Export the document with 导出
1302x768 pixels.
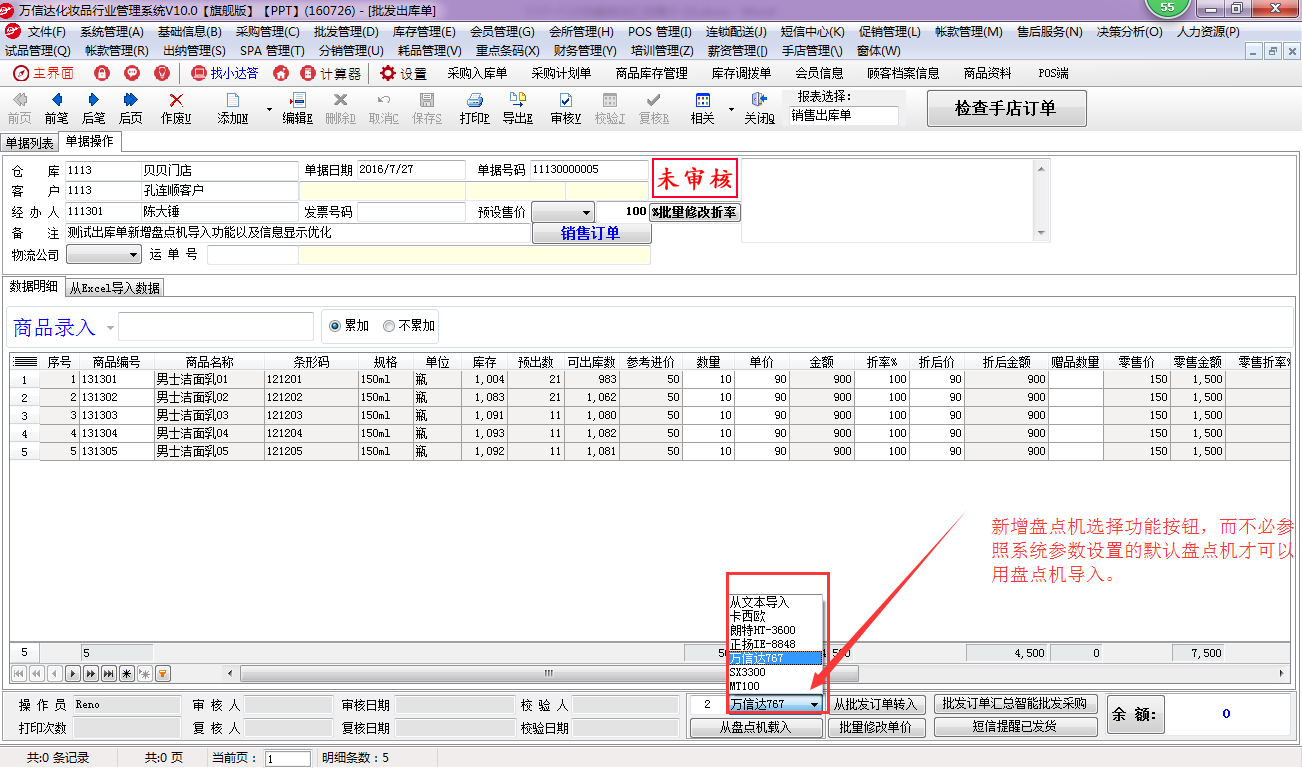[x=517, y=108]
